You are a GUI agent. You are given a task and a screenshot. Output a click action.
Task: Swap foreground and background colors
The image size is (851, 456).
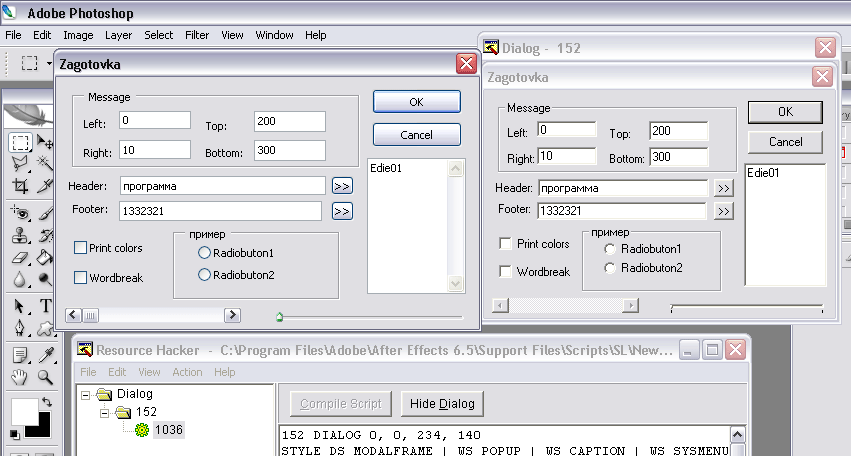coord(47,402)
